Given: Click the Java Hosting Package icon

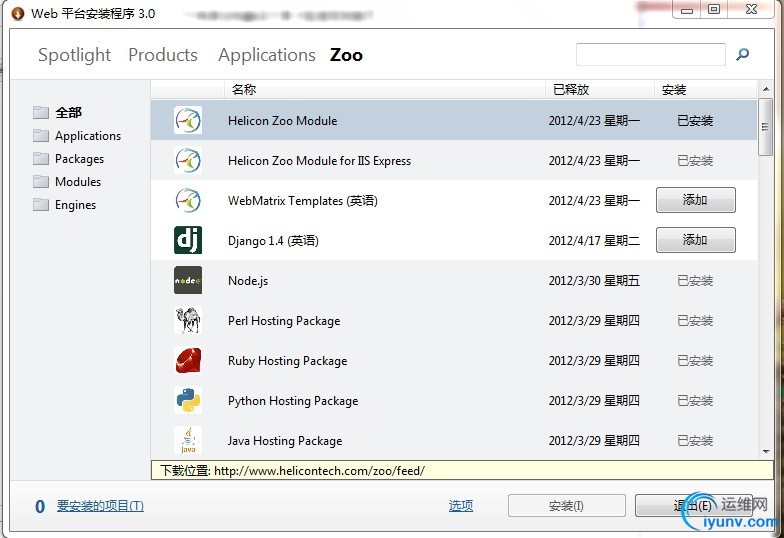Looking at the screenshot, I should pyautogui.click(x=187, y=440).
